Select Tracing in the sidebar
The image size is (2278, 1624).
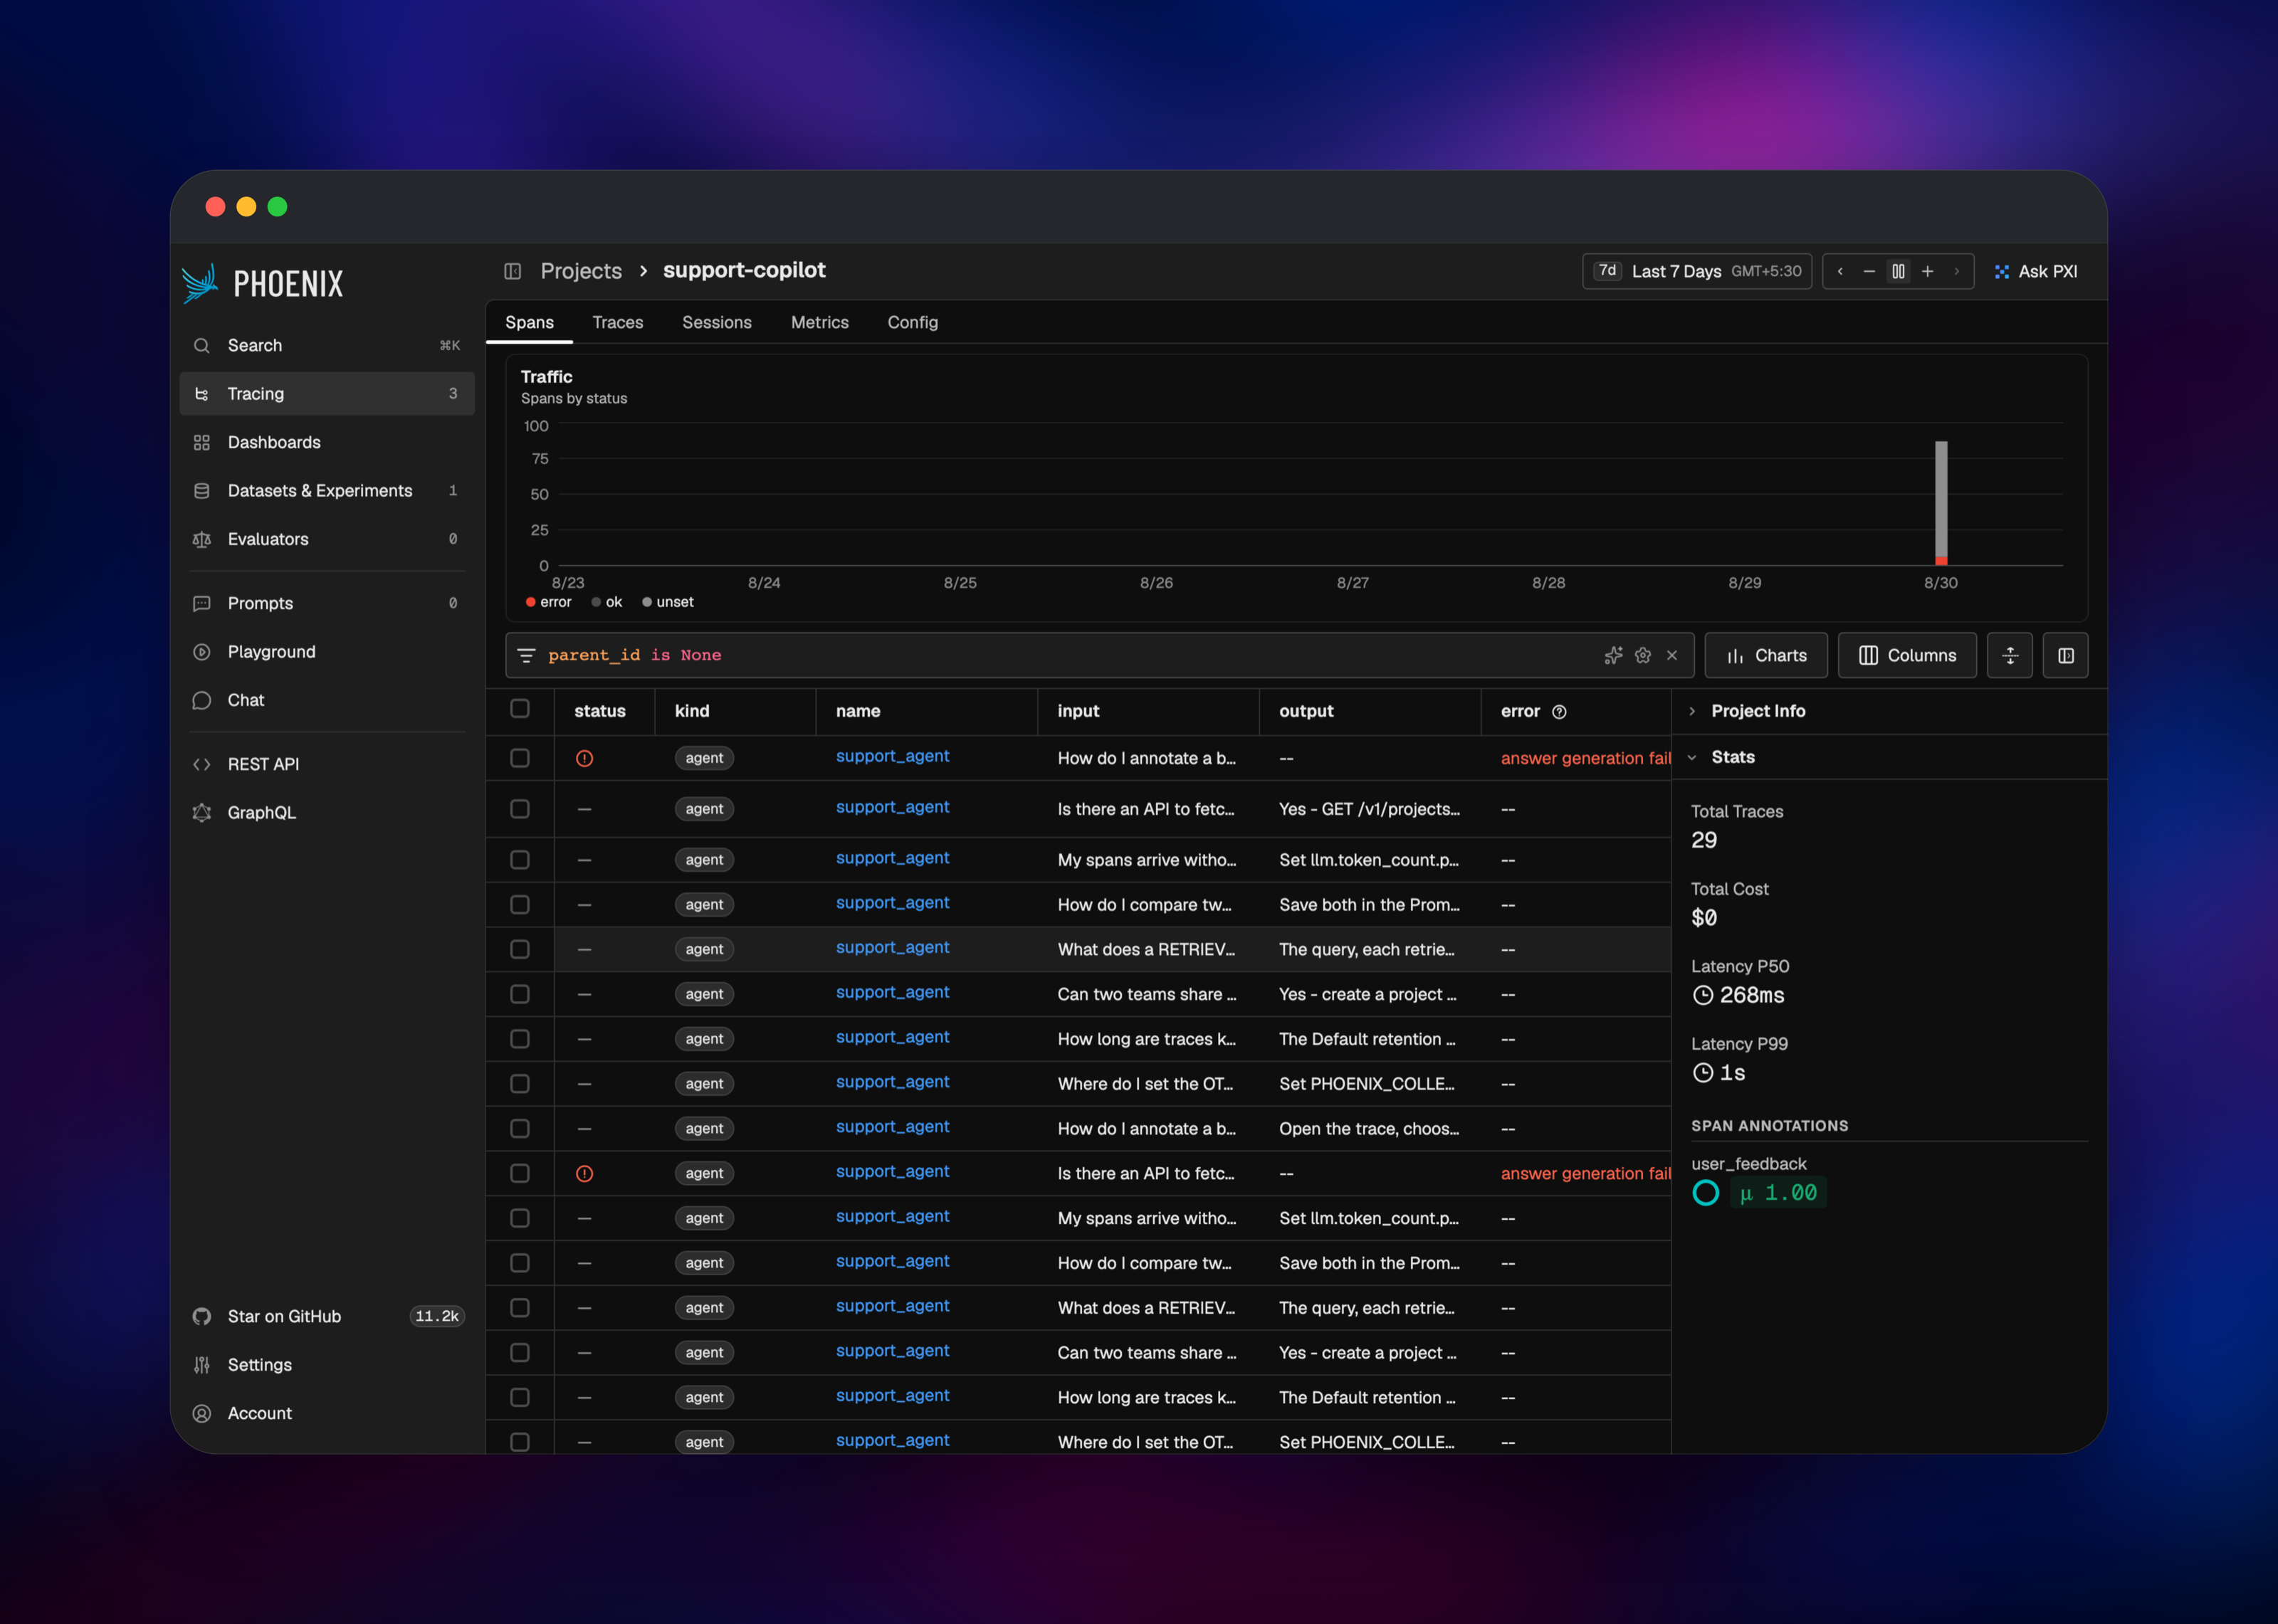click(326, 393)
